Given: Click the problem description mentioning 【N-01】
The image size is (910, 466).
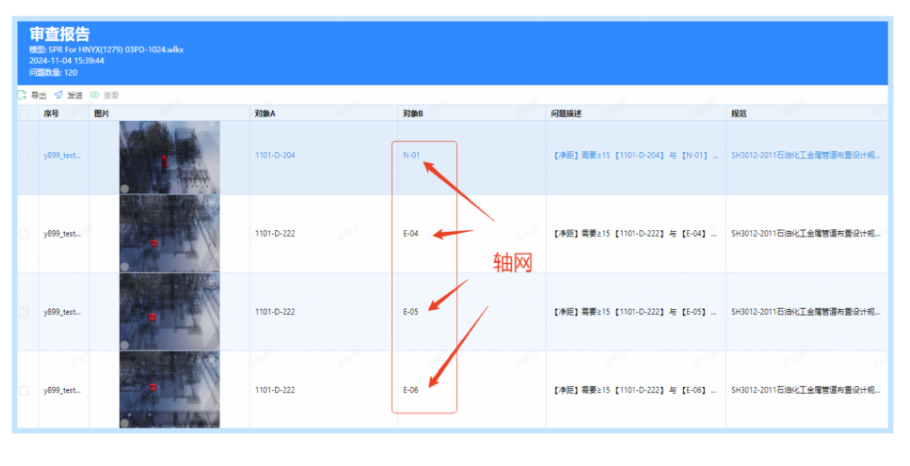Looking at the screenshot, I should (x=635, y=156).
